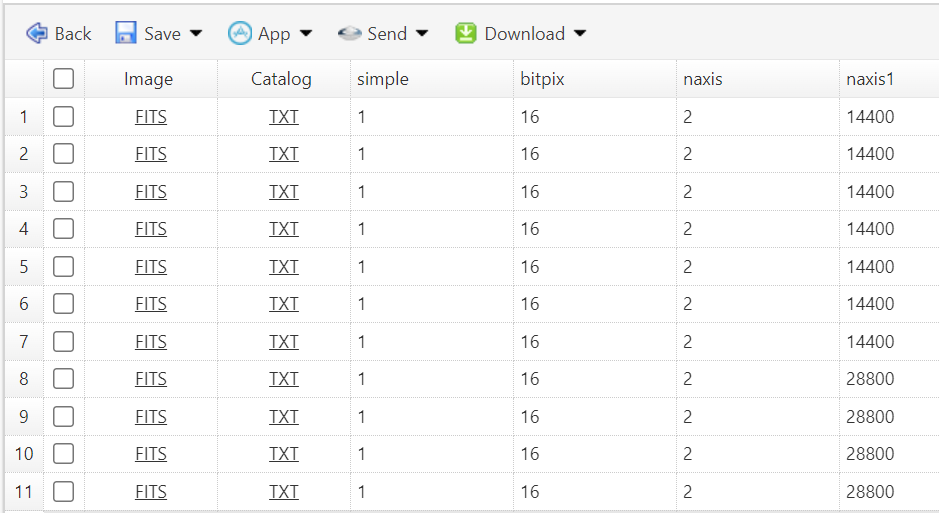The image size is (939, 513).
Task: Check the checkbox for row 1
Action: tap(64, 117)
